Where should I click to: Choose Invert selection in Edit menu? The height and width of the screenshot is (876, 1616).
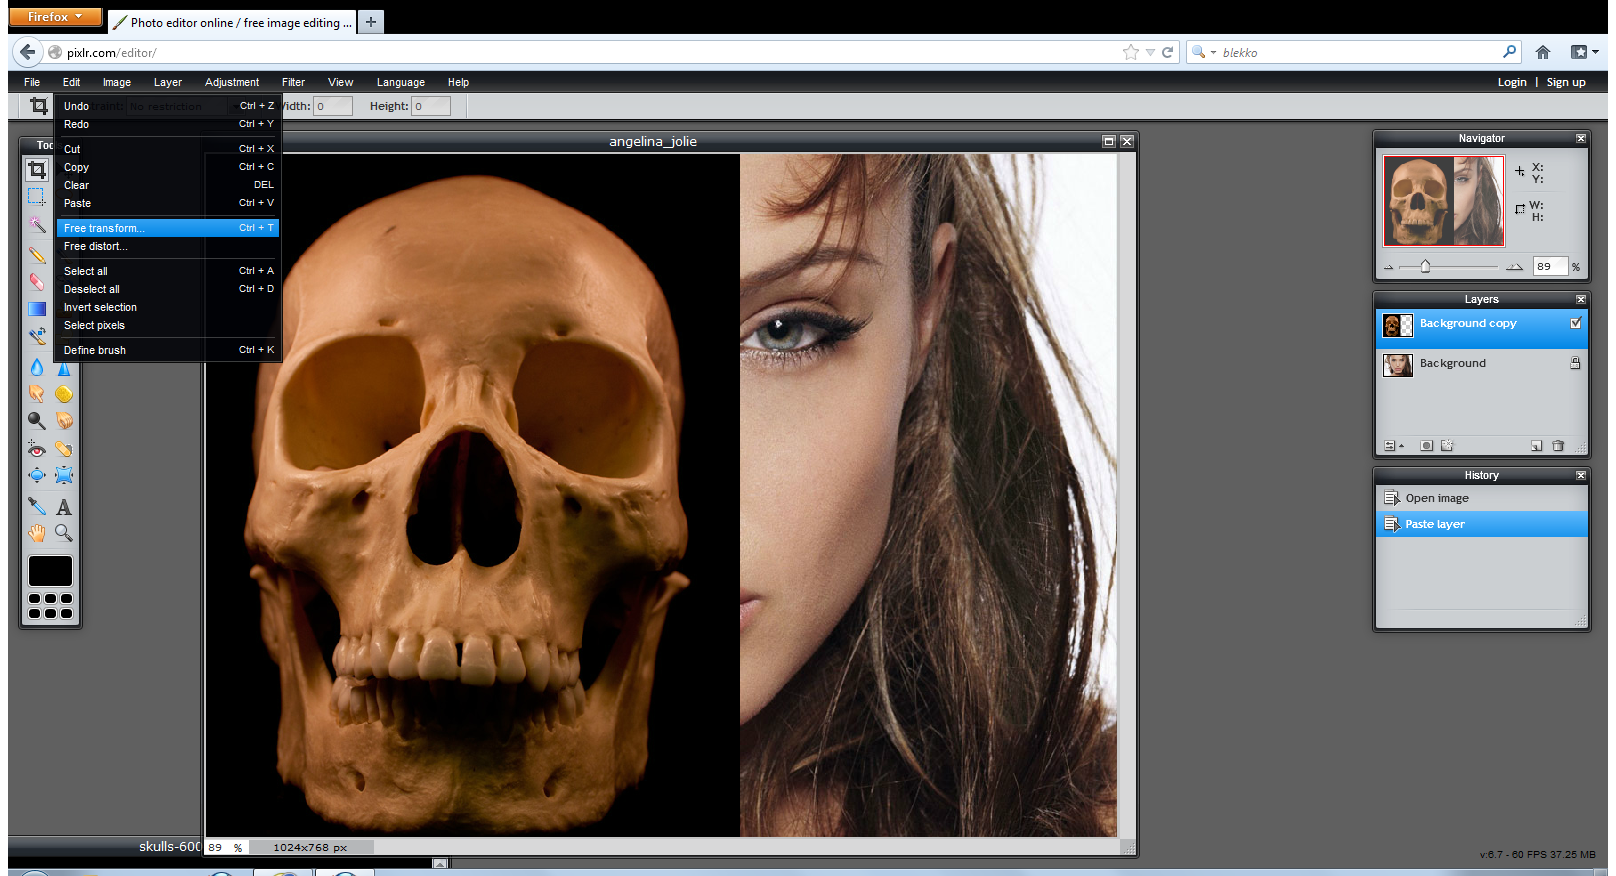167,307
